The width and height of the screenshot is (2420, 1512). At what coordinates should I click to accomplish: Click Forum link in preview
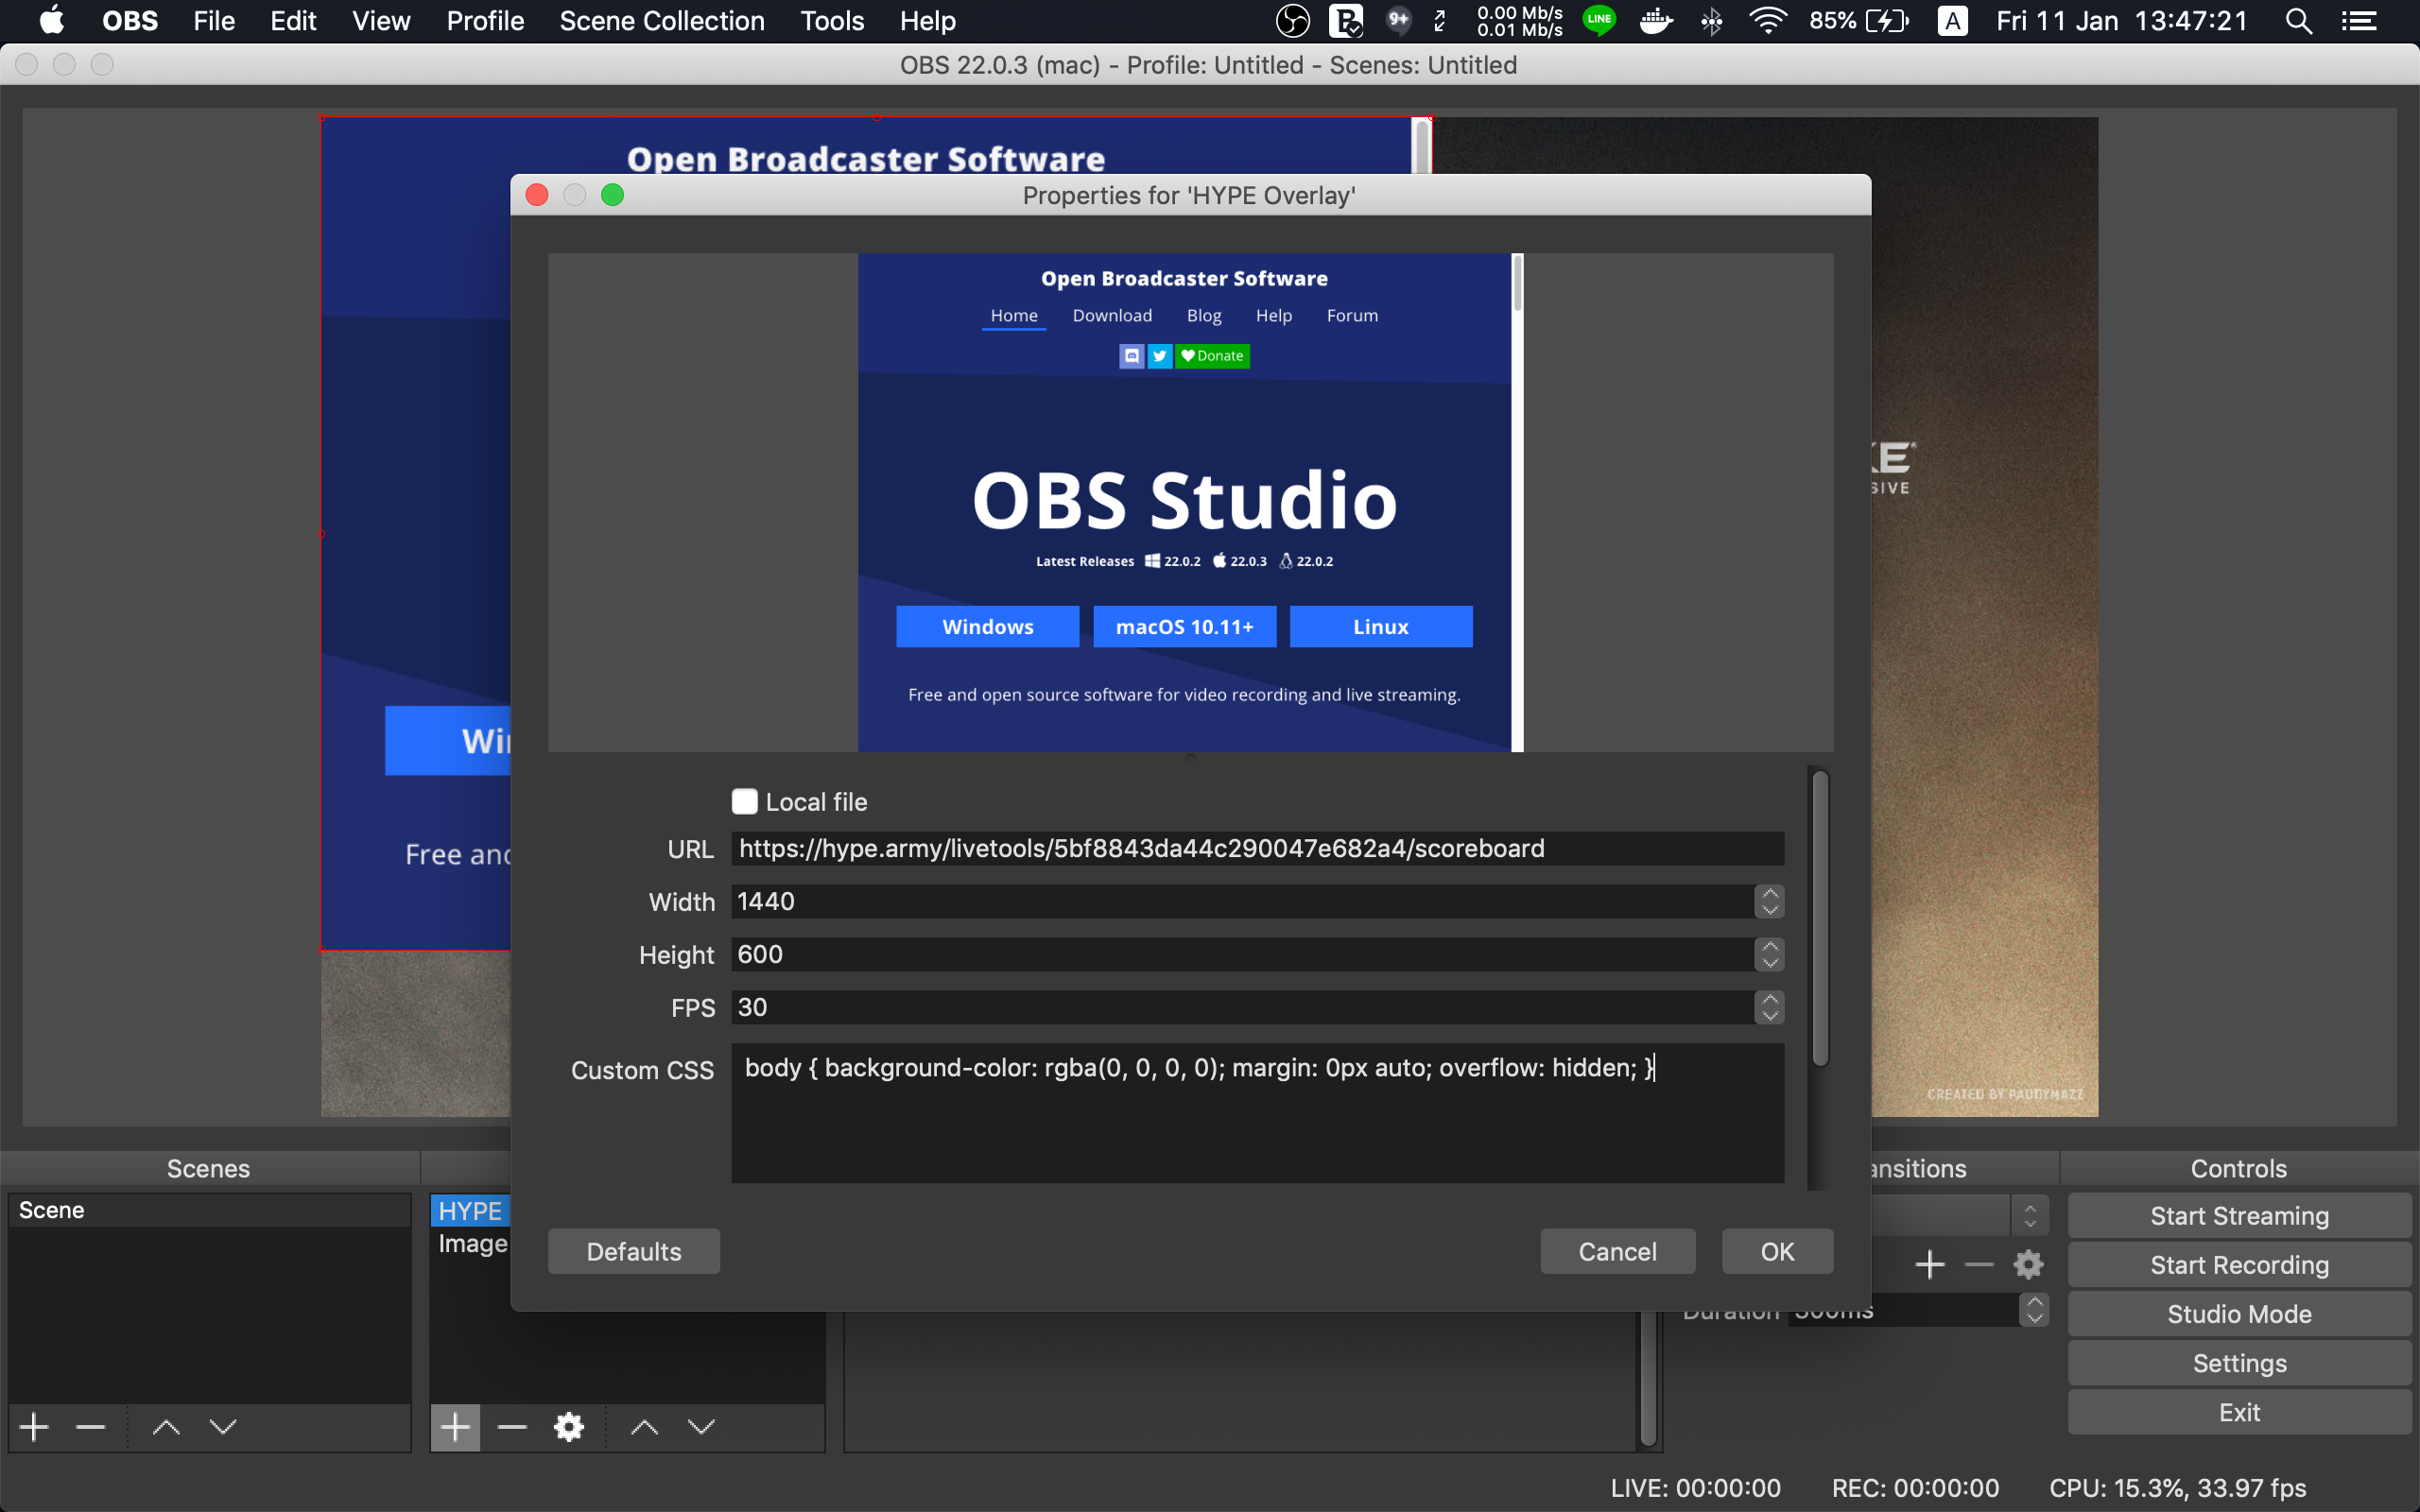1352,316
